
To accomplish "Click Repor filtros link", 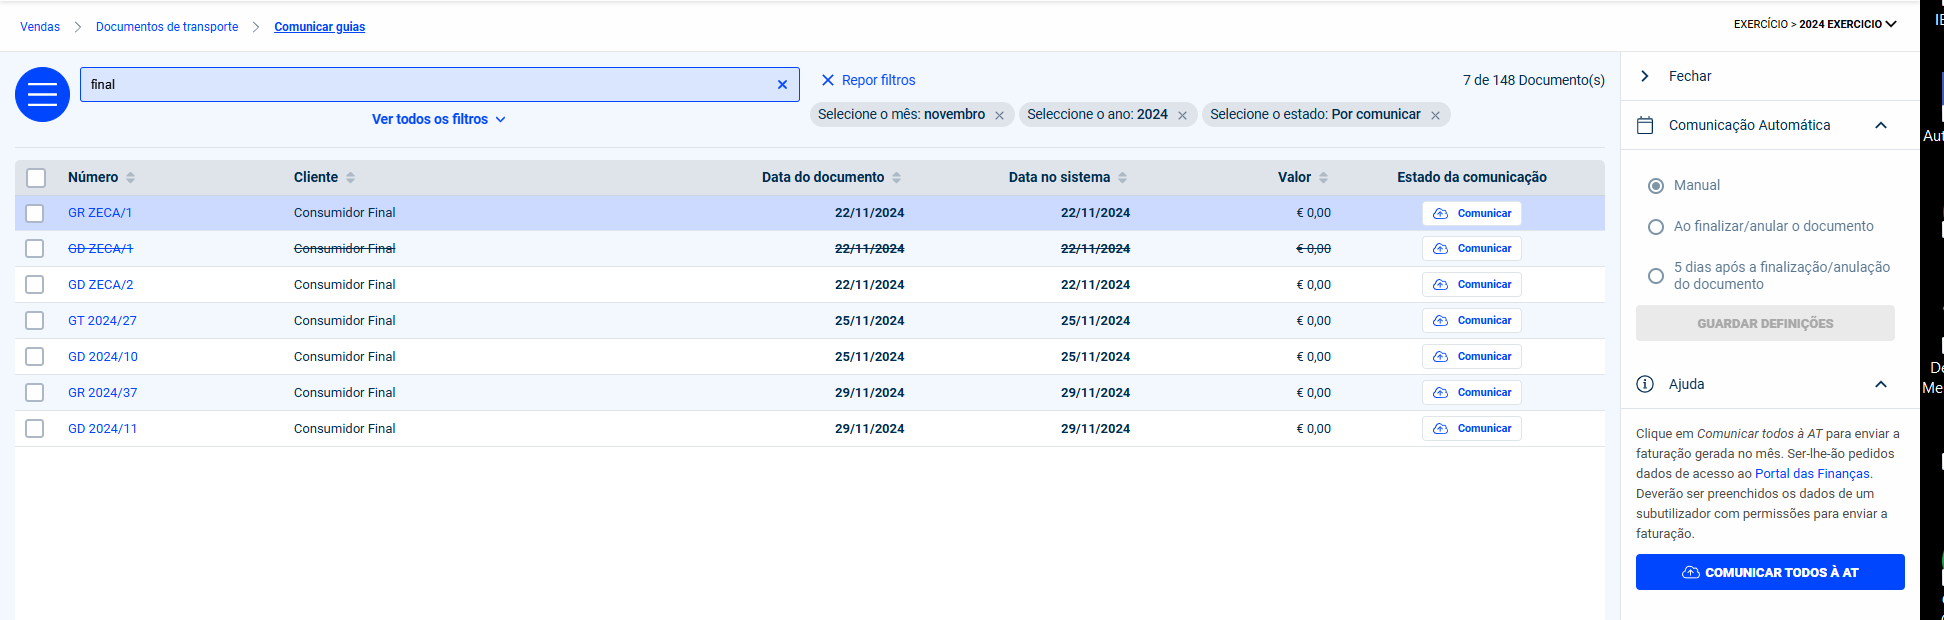I will pos(878,80).
